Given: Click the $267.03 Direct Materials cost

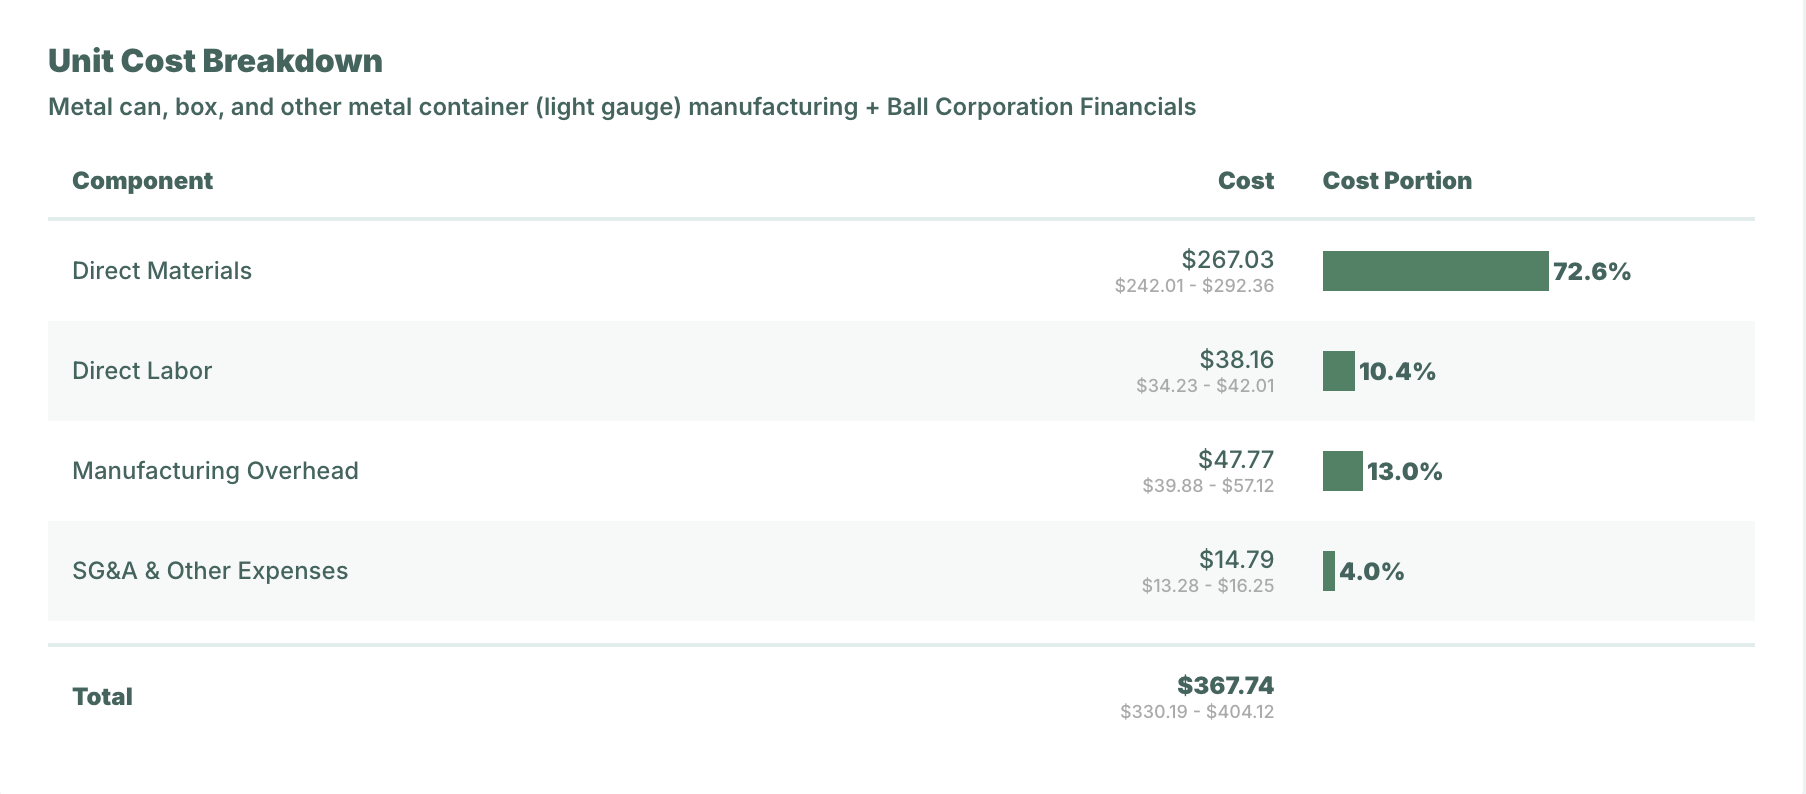Looking at the screenshot, I should coord(1227,260).
